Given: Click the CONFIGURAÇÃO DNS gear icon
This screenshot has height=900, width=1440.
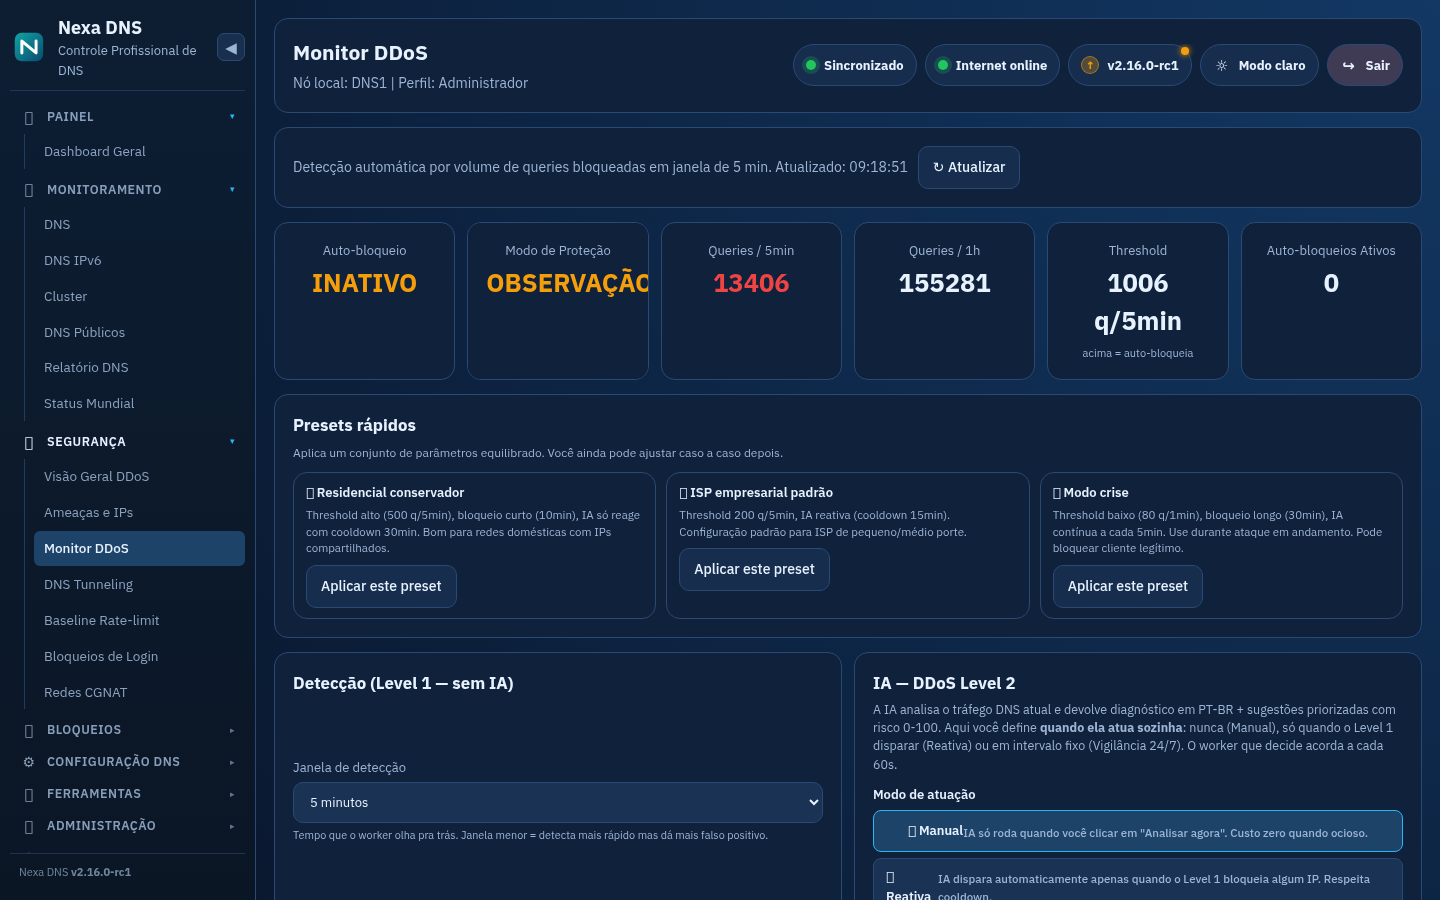Looking at the screenshot, I should [29, 762].
